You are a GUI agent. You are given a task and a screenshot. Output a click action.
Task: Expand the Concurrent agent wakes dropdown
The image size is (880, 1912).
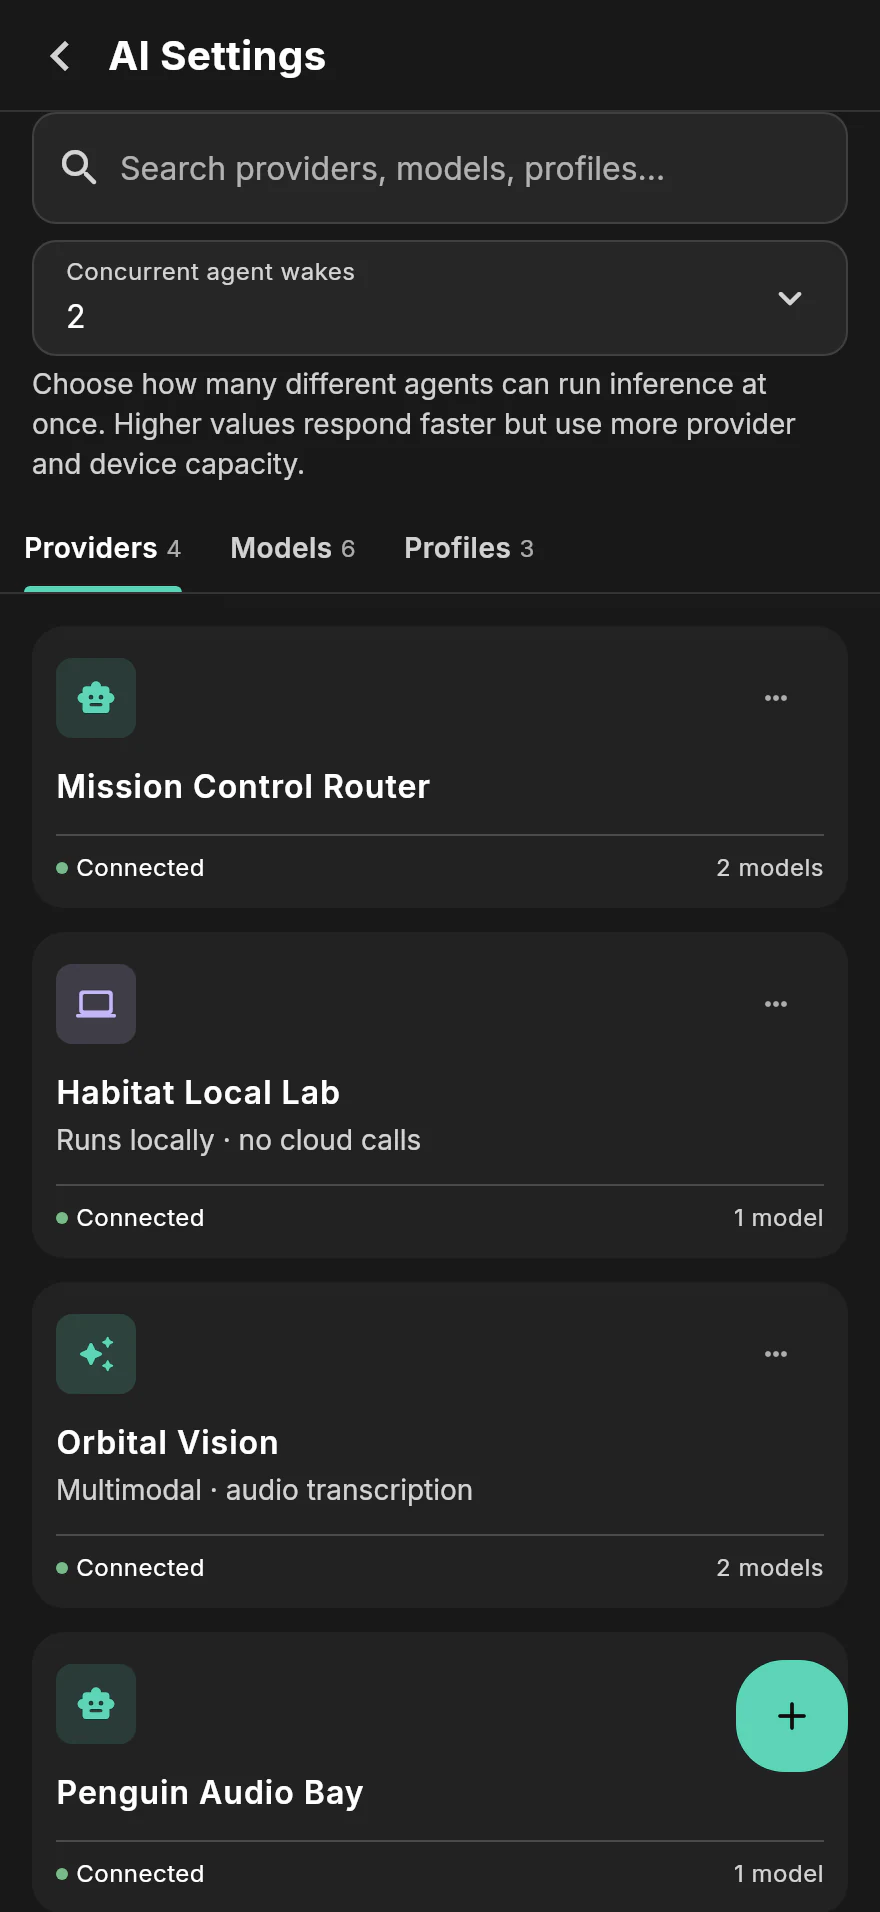(440, 298)
